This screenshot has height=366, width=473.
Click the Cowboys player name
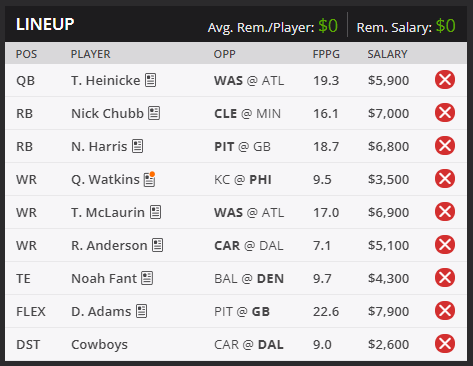[x=99, y=345]
